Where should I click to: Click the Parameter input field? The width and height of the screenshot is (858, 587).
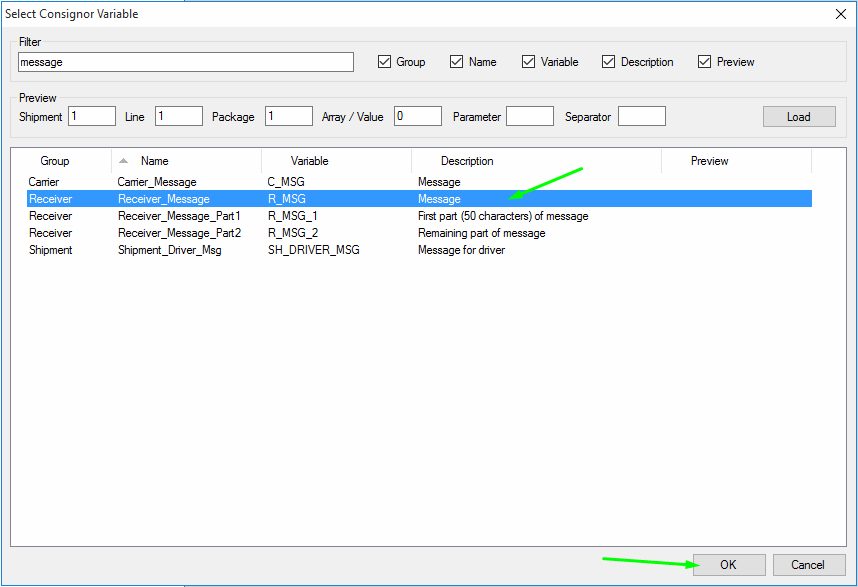[x=530, y=116]
